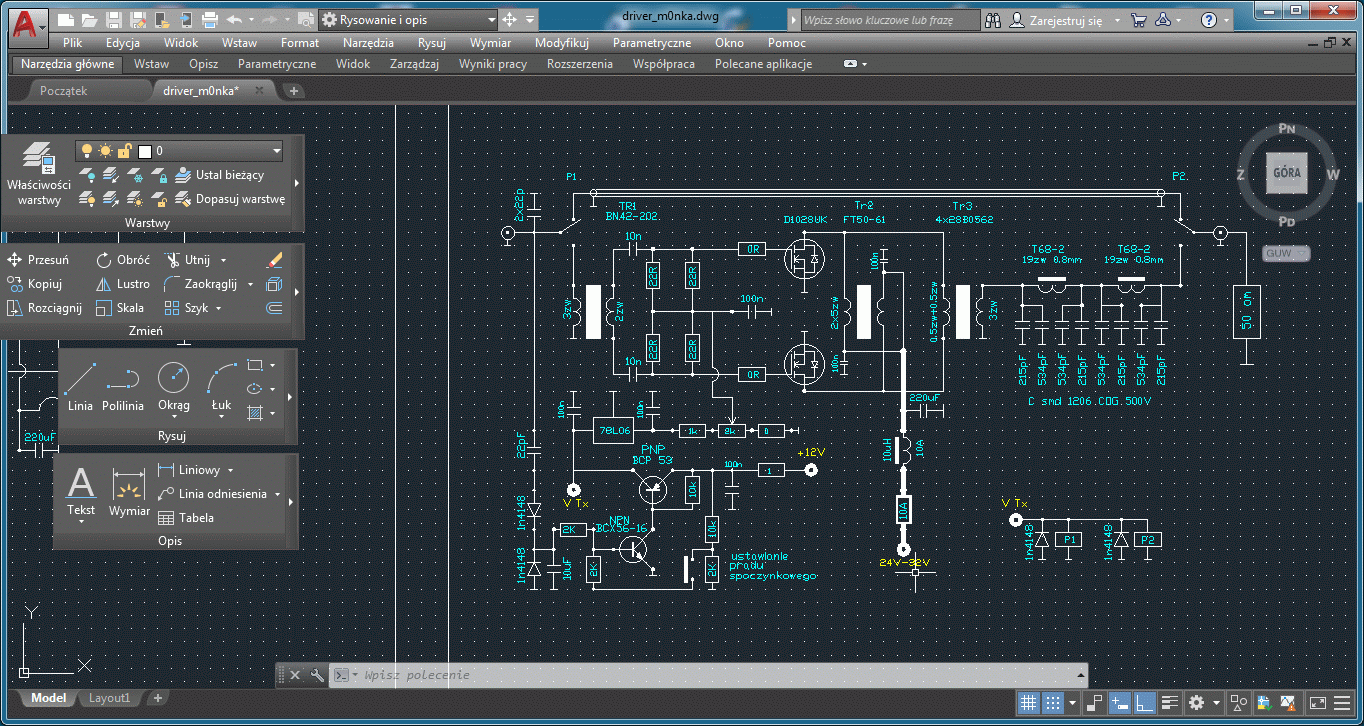Open the Modyfikuj menu
Viewport: 1364px width, 726px height.
(561, 43)
